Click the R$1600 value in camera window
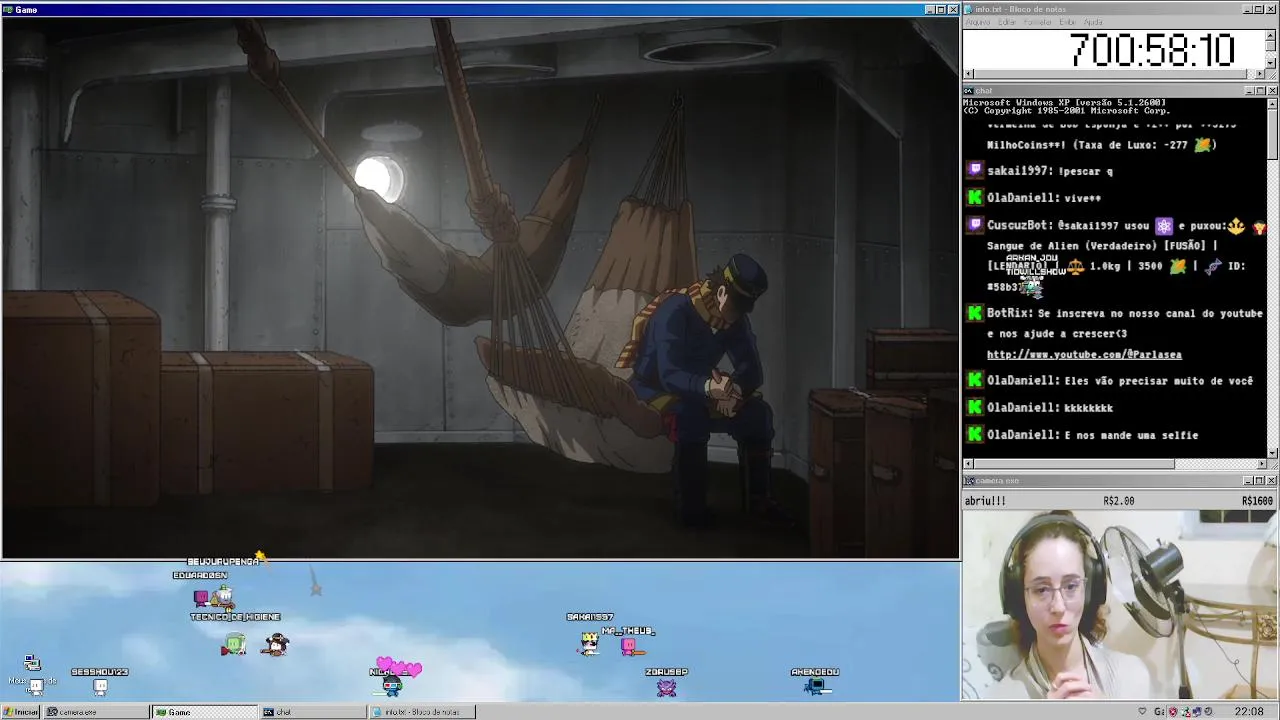This screenshot has height=720, width=1280. tap(1257, 501)
